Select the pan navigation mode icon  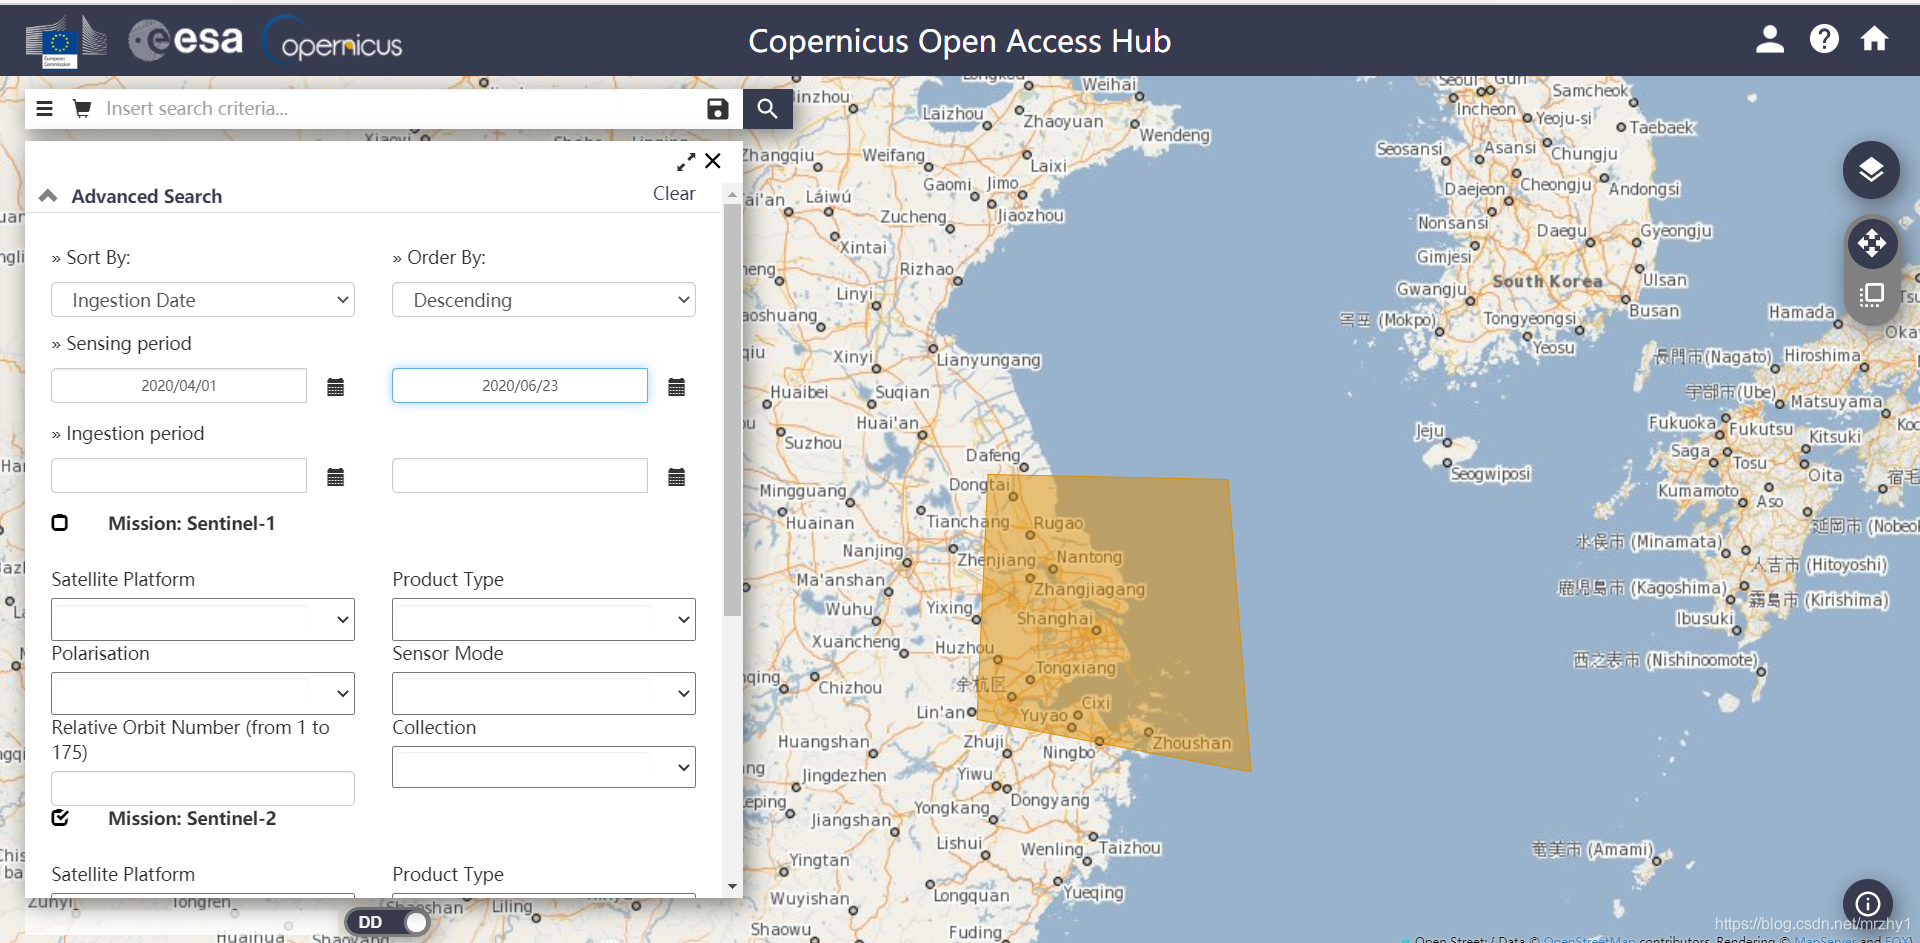(x=1872, y=243)
